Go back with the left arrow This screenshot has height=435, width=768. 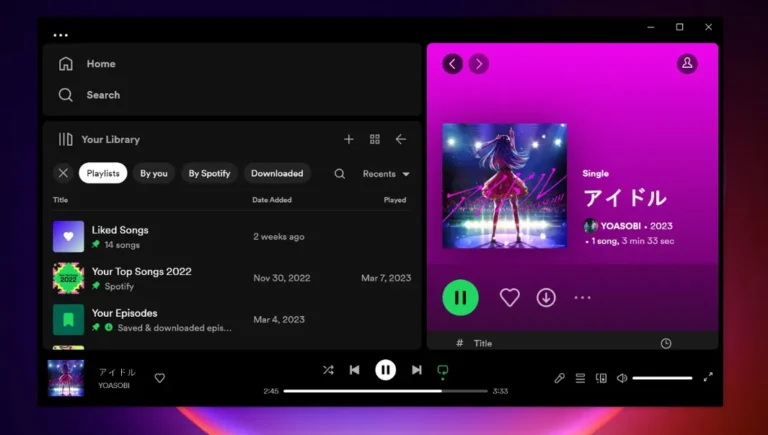pos(453,64)
